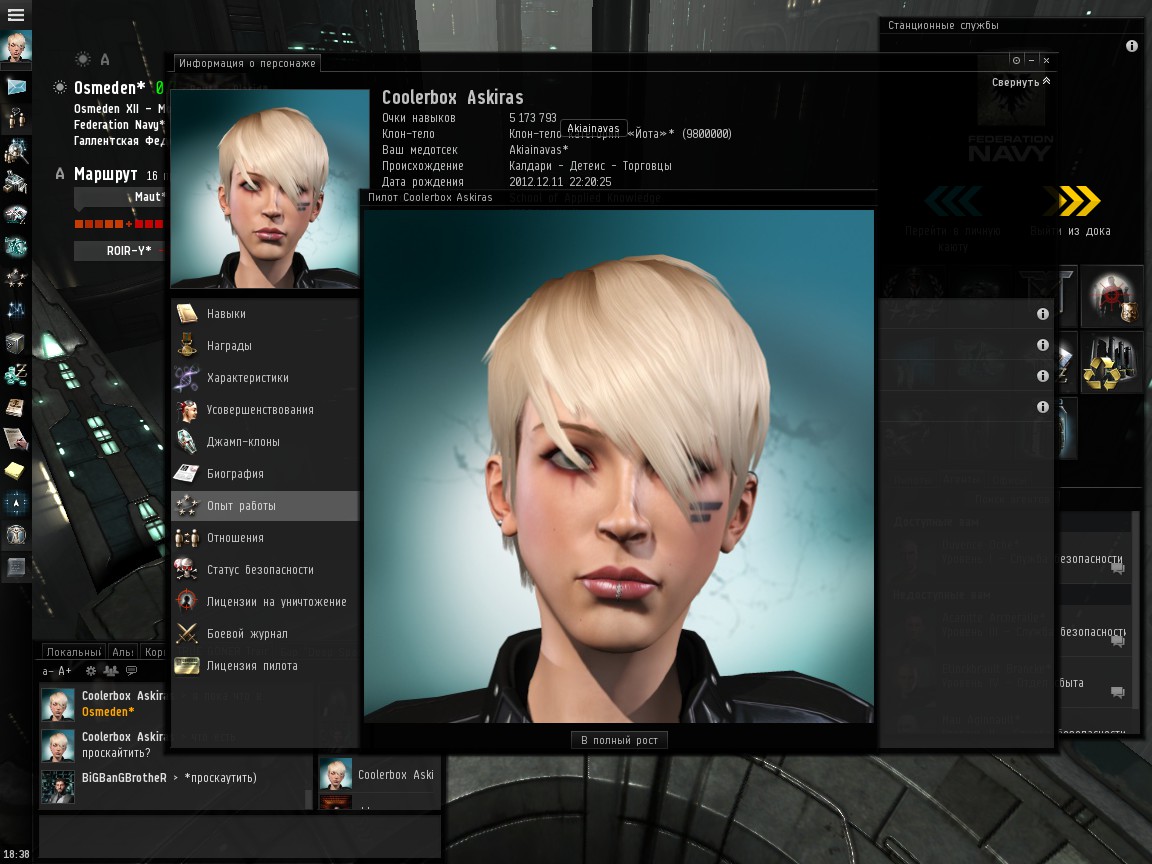The height and width of the screenshot is (864, 1152).
Task: Select the highlighted Опыт работы entry
Action: 265,505
